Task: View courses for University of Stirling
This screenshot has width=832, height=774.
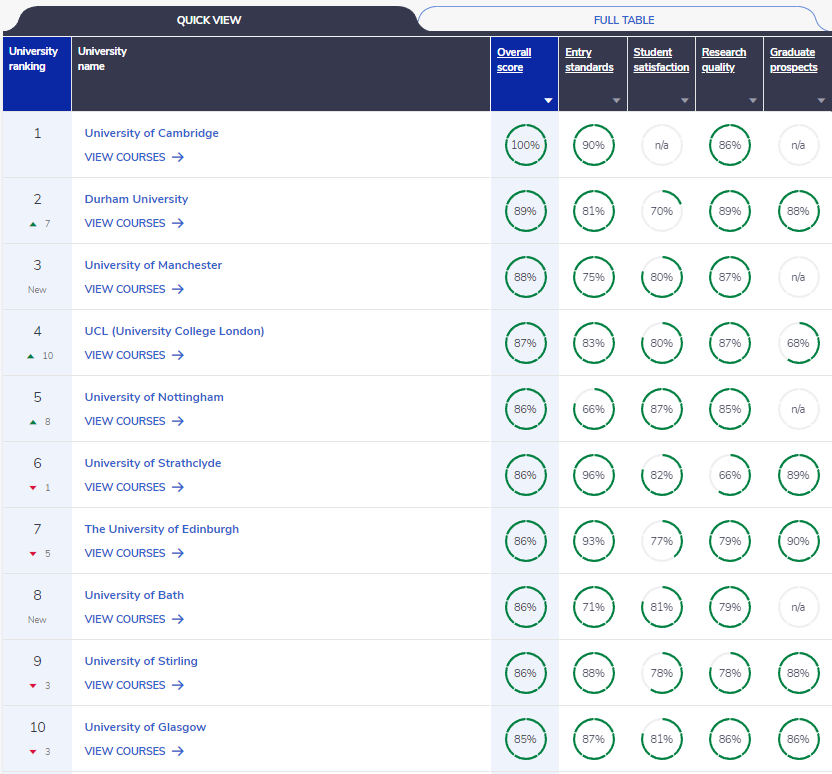Action: click(134, 685)
